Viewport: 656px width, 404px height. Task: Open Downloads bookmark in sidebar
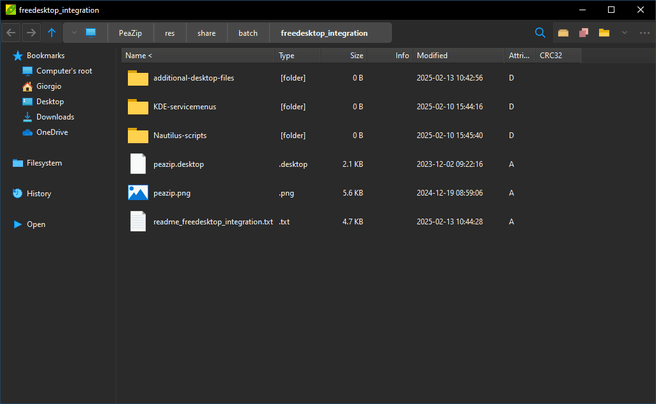tap(55, 117)
